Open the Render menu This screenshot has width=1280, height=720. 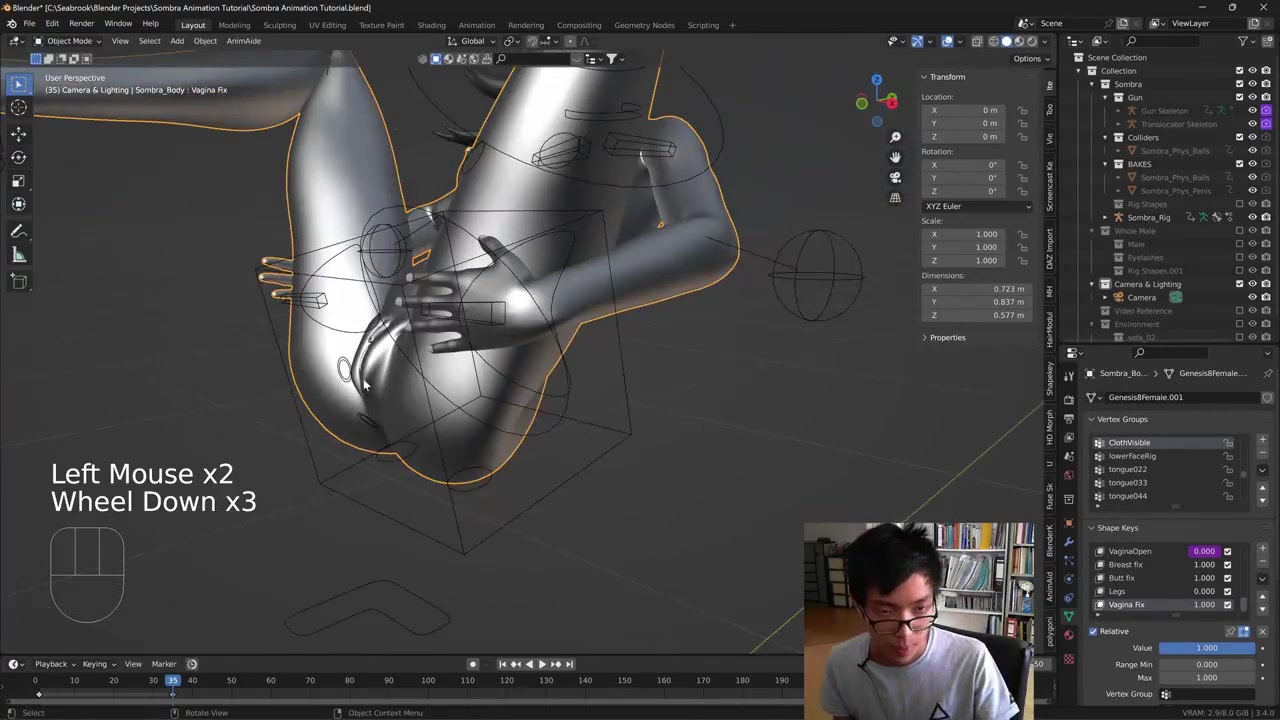(81, 24)
